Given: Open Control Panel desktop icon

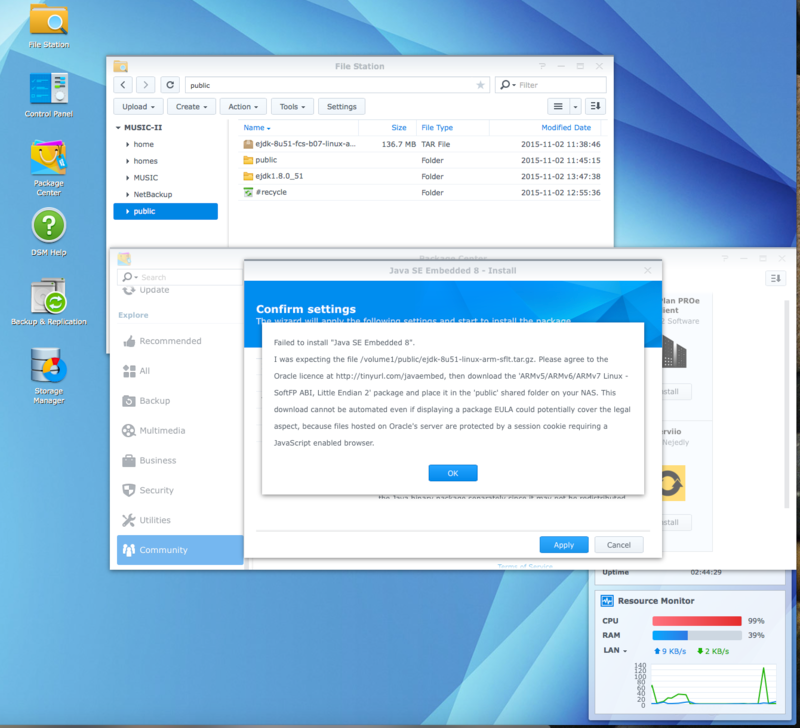Looking at the screenshot, I should (48, 95).
